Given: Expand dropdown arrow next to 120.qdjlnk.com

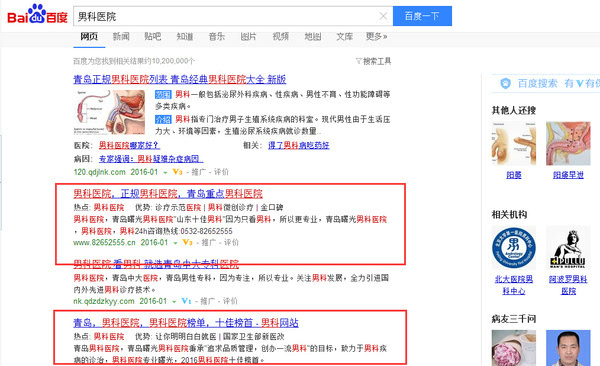Looking at the screenshot, I should pos(165,173).
